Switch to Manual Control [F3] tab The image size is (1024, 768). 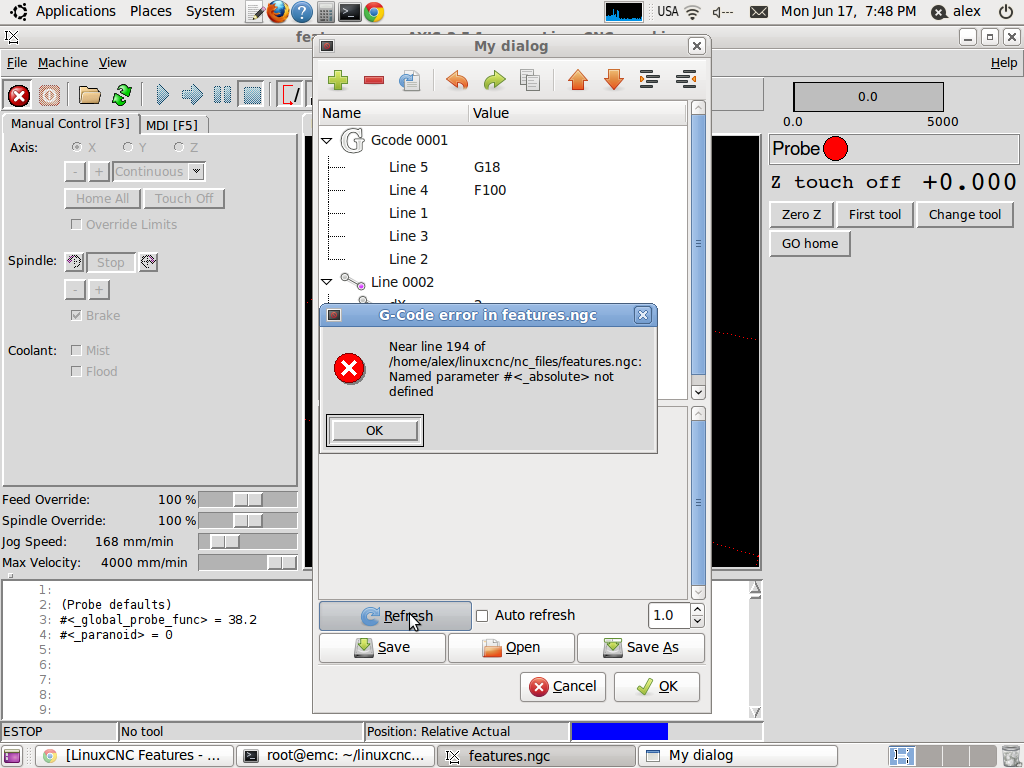pos(71,123)
